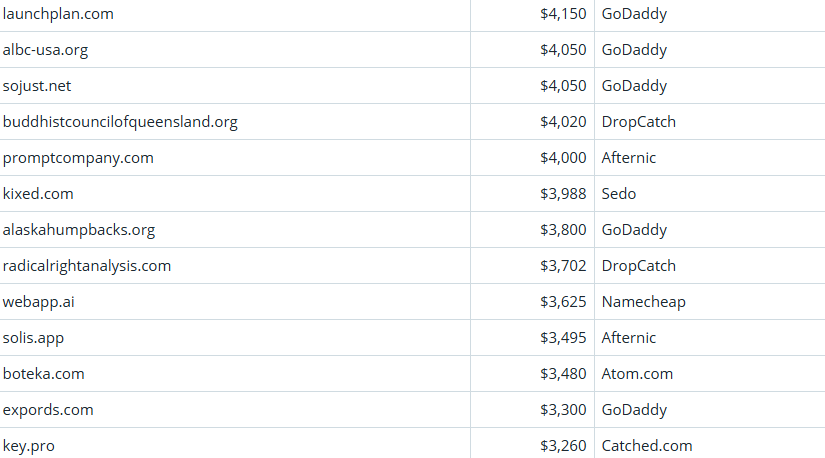Open the boteka.com domain entry
Viewport: 825px width, 458px height.
click(x=44, y=374)
